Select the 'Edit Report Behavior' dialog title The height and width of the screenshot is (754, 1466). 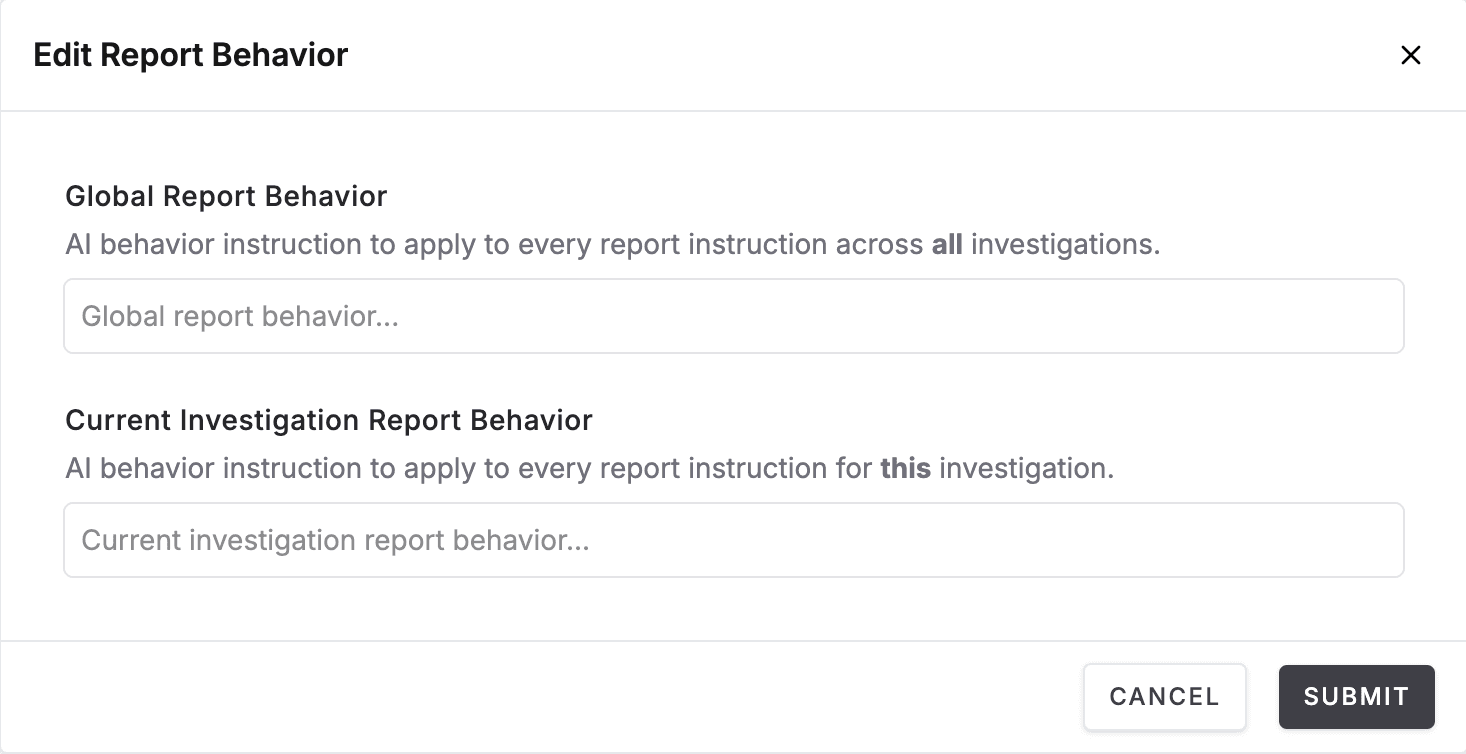(x=191, y=55)
